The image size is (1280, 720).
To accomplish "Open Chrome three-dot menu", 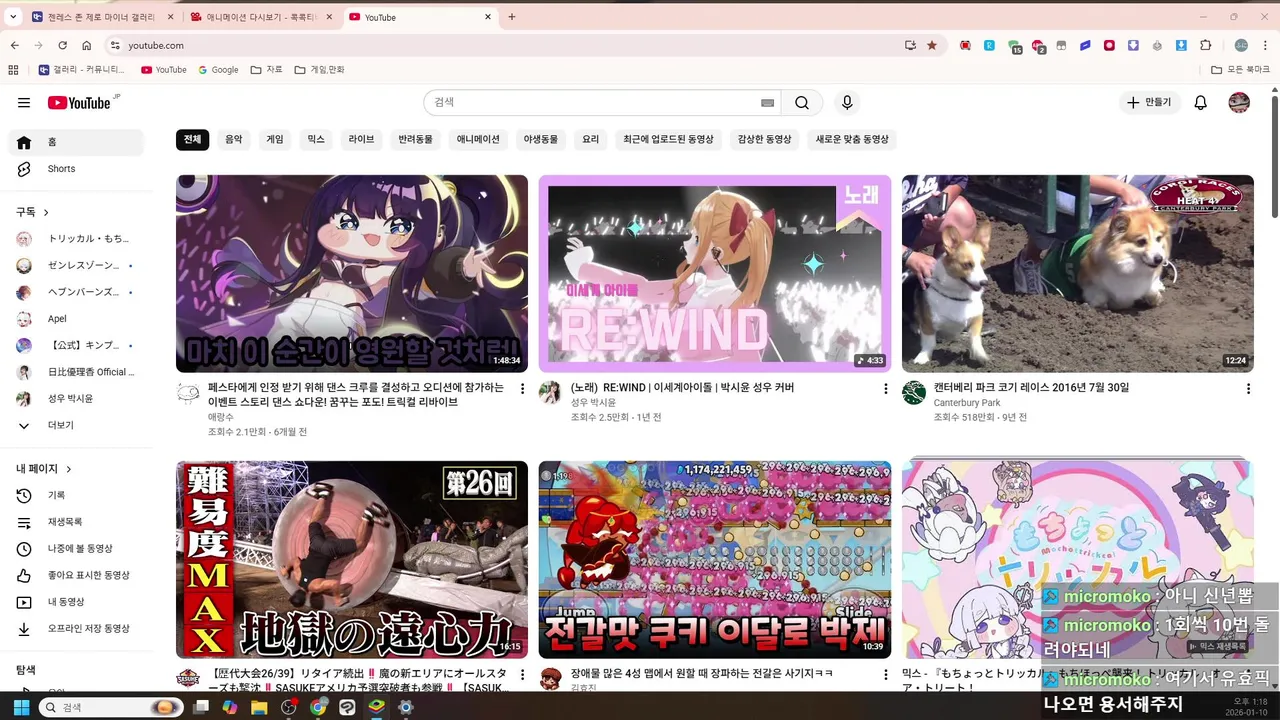I will tap(1265, 45).
